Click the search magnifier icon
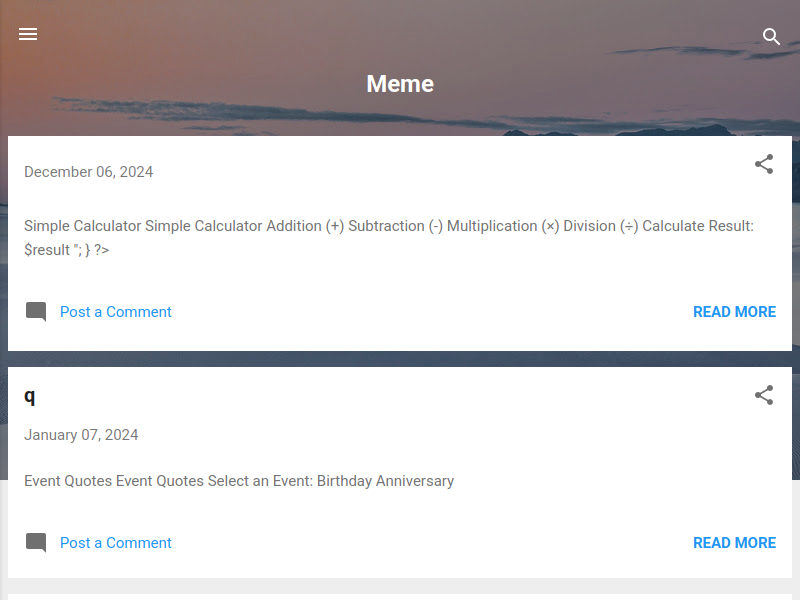Image resolution: width=800 pixels, height=600 pixels. pos(771,37)
